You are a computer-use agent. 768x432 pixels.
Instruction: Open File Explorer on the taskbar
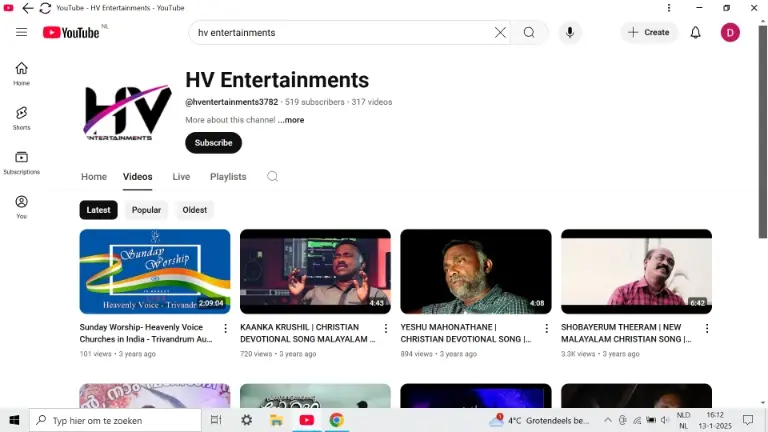tap(276, 420)
